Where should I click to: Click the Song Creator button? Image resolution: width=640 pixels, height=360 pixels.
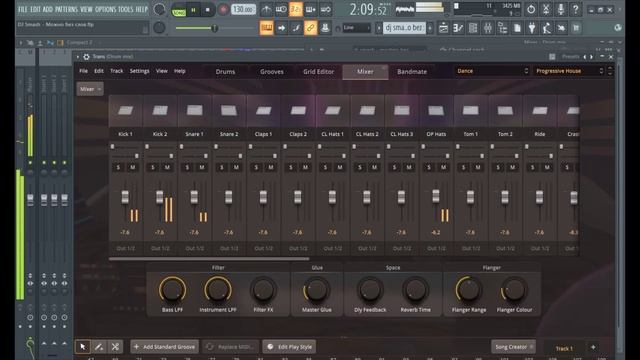[513, 347]
